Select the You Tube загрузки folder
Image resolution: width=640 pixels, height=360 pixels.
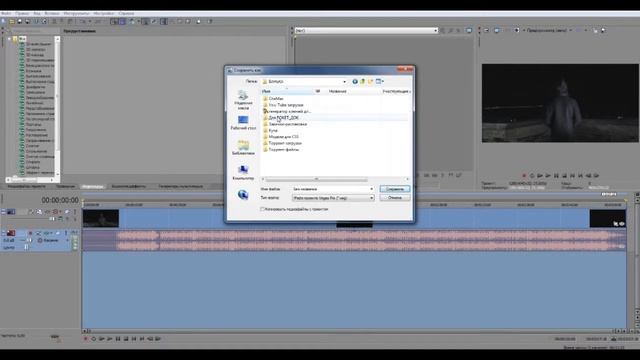285,105
